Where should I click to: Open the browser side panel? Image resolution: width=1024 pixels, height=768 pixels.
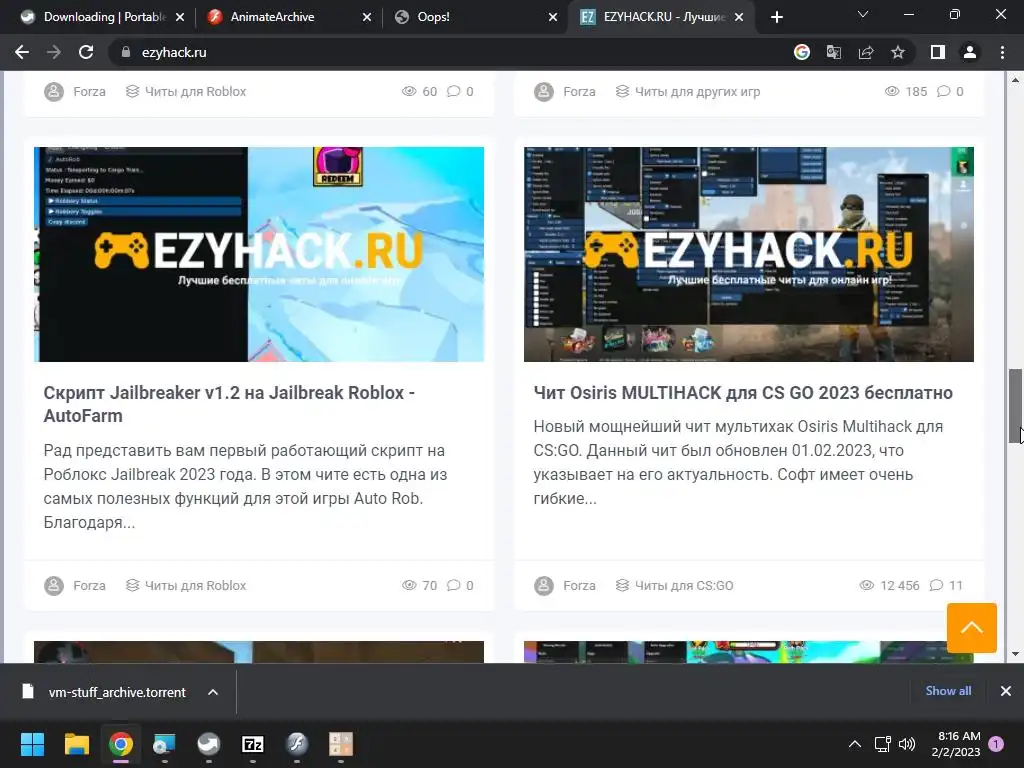pyautogui.click(x=938, y=52)
